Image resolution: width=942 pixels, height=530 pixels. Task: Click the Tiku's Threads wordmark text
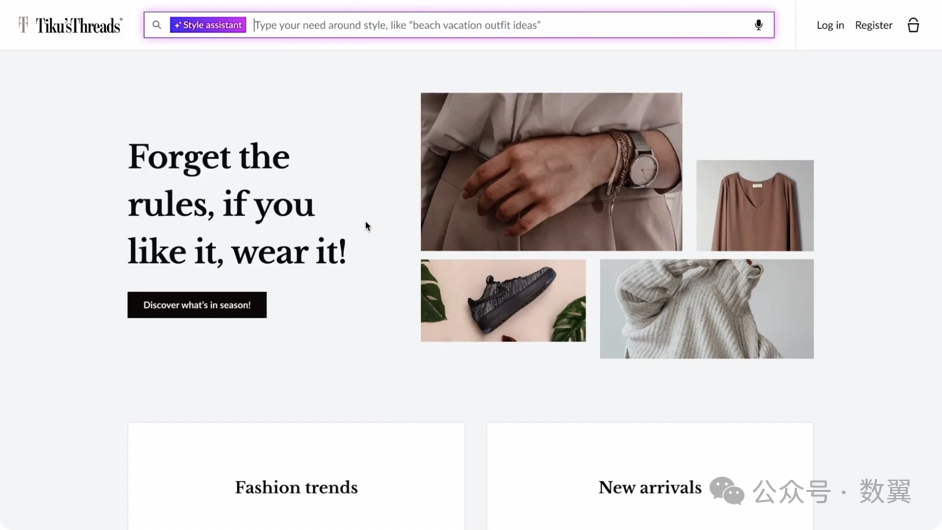[79, 25]
